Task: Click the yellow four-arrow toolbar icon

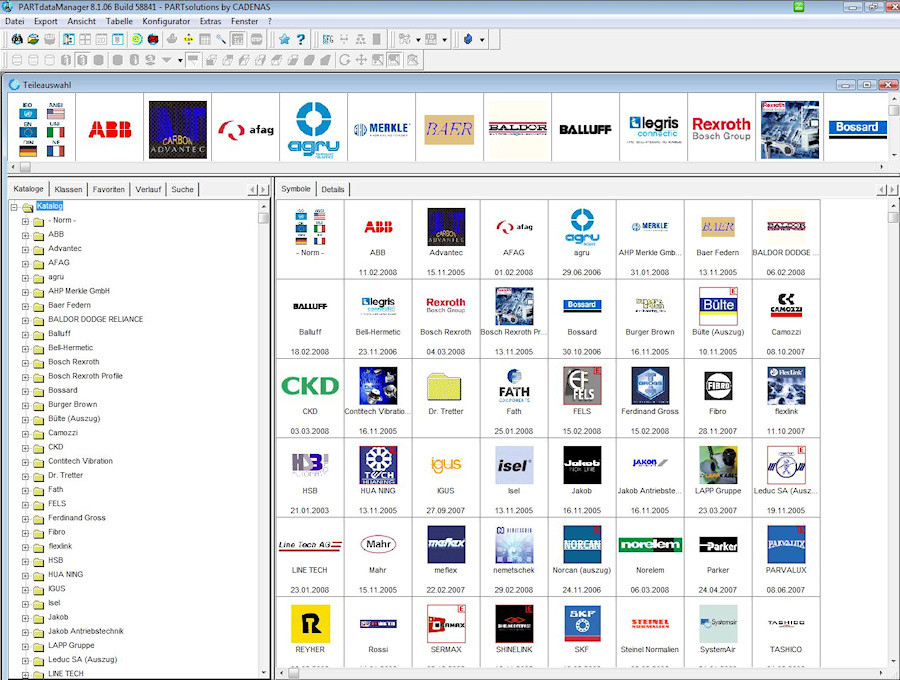Action: [x=188, y=39]
